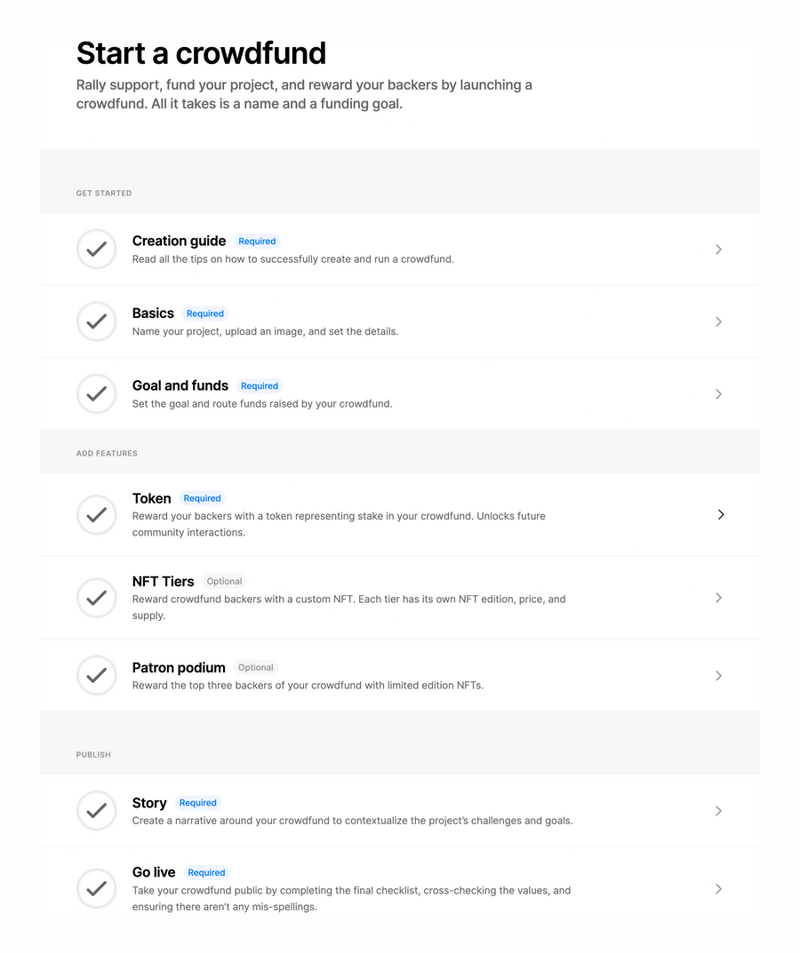Click the Creation guide checkmark circle

click(x=96, y=249)
